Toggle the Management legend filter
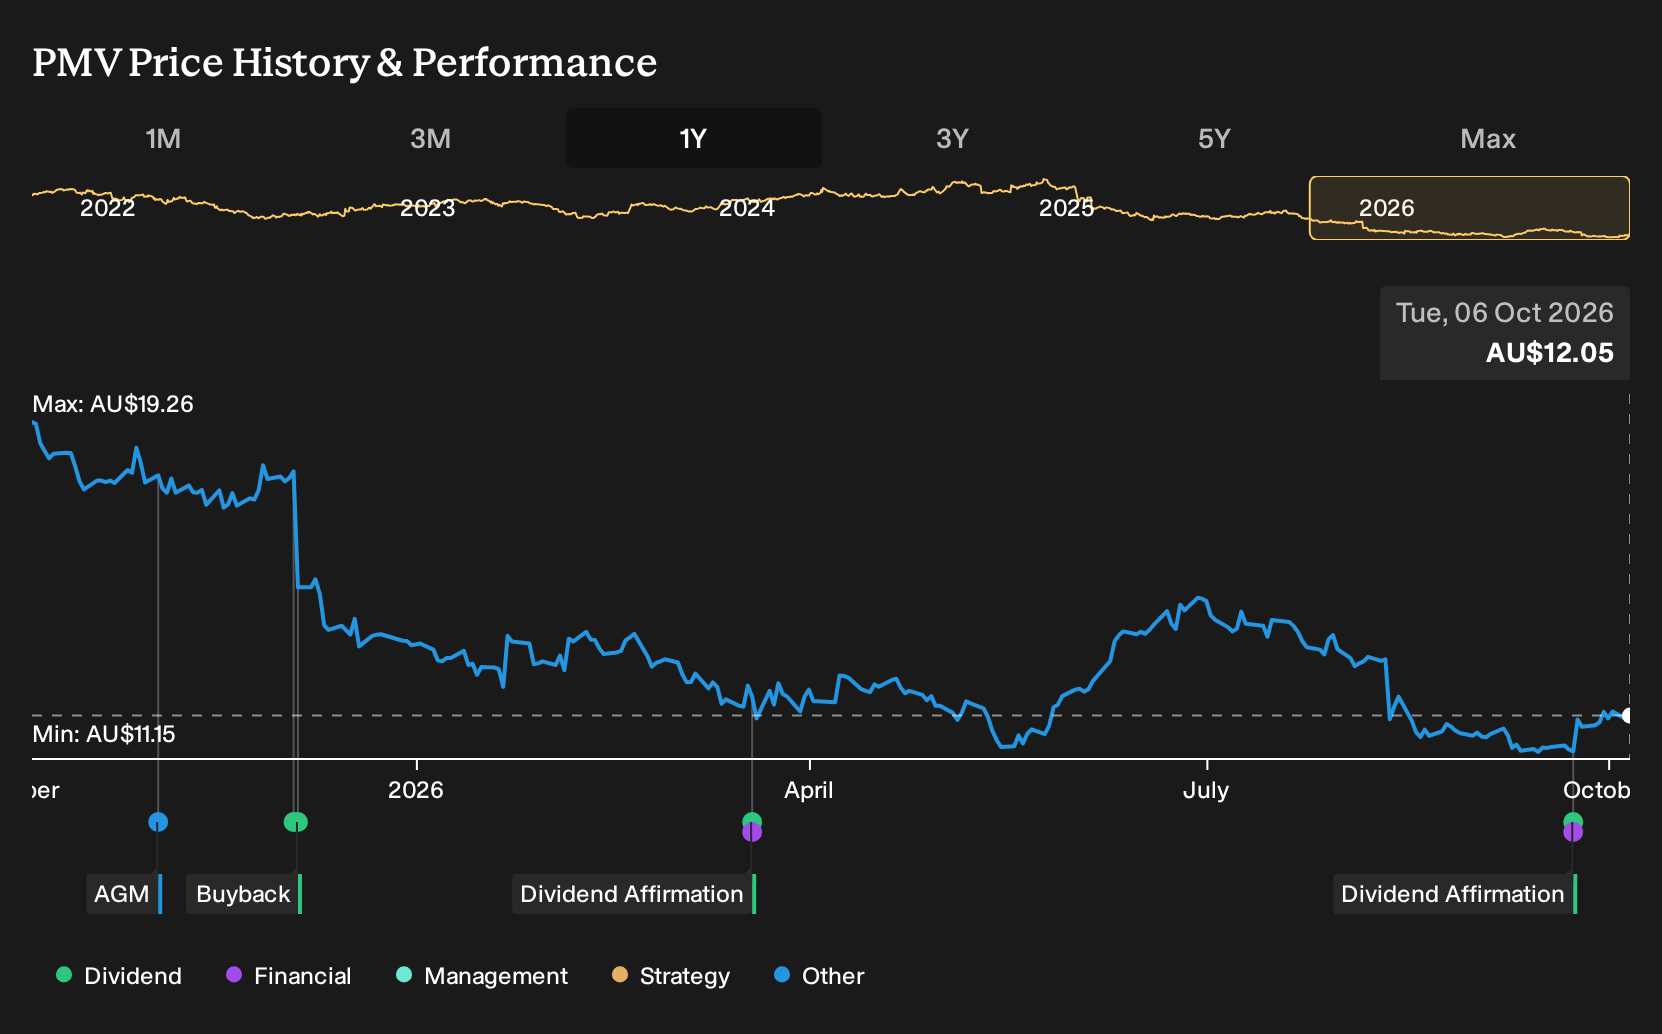 (482, 976)
